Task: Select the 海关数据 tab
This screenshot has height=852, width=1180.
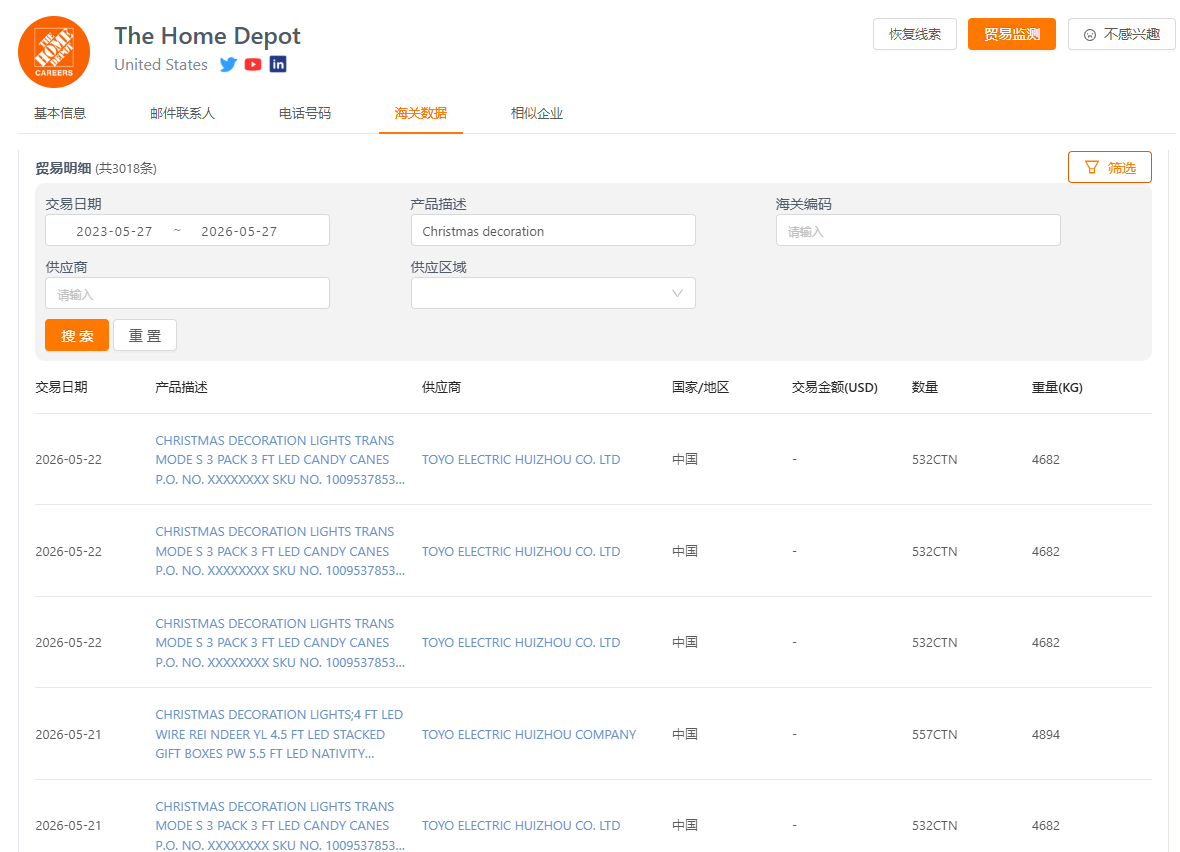Action: tap(421, 114)
